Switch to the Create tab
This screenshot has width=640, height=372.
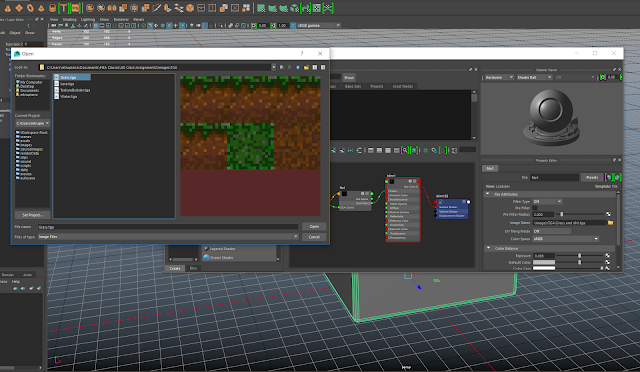tap(175, 268)
